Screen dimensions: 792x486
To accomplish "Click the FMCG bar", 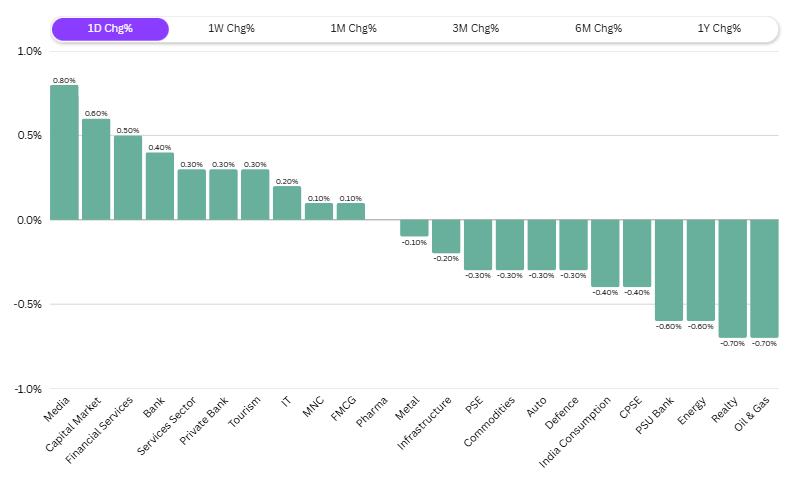I will 351,211.
